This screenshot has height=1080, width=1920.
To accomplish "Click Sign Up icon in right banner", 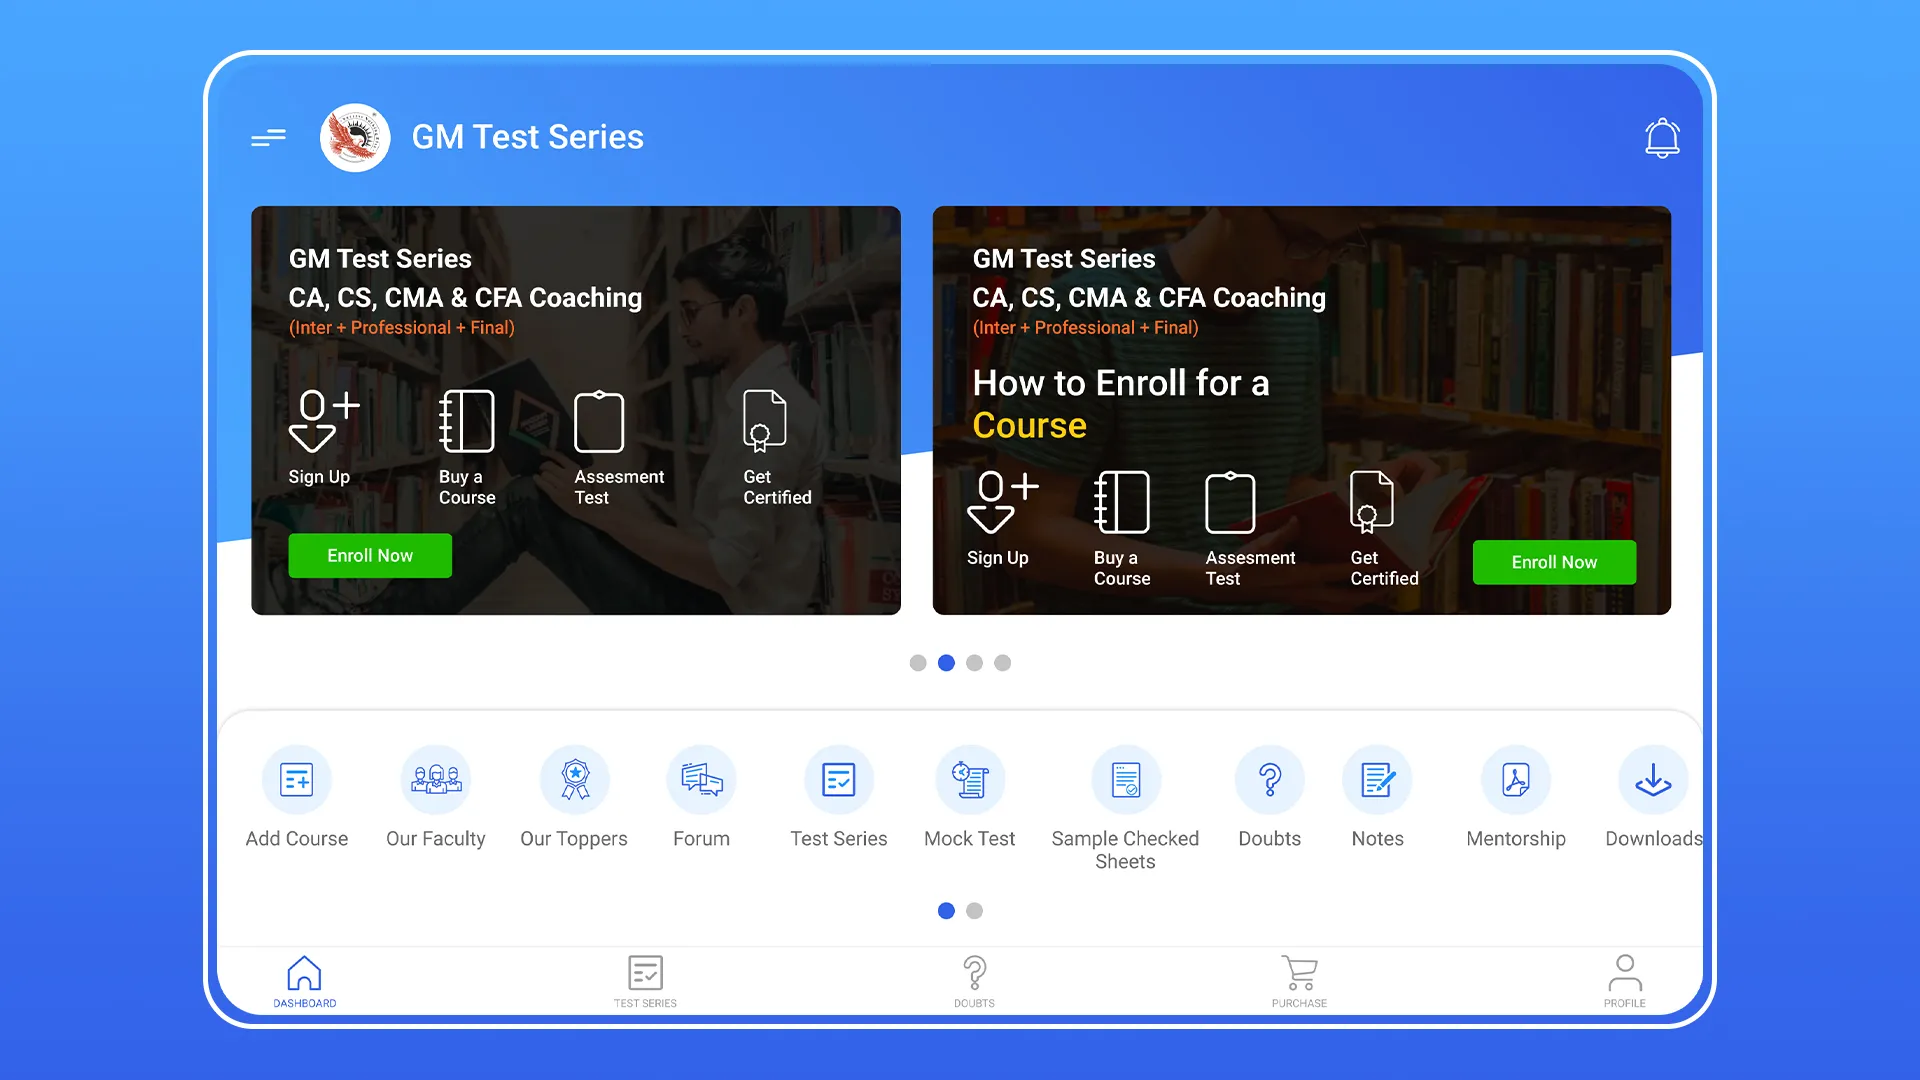I will point(1003,502).
